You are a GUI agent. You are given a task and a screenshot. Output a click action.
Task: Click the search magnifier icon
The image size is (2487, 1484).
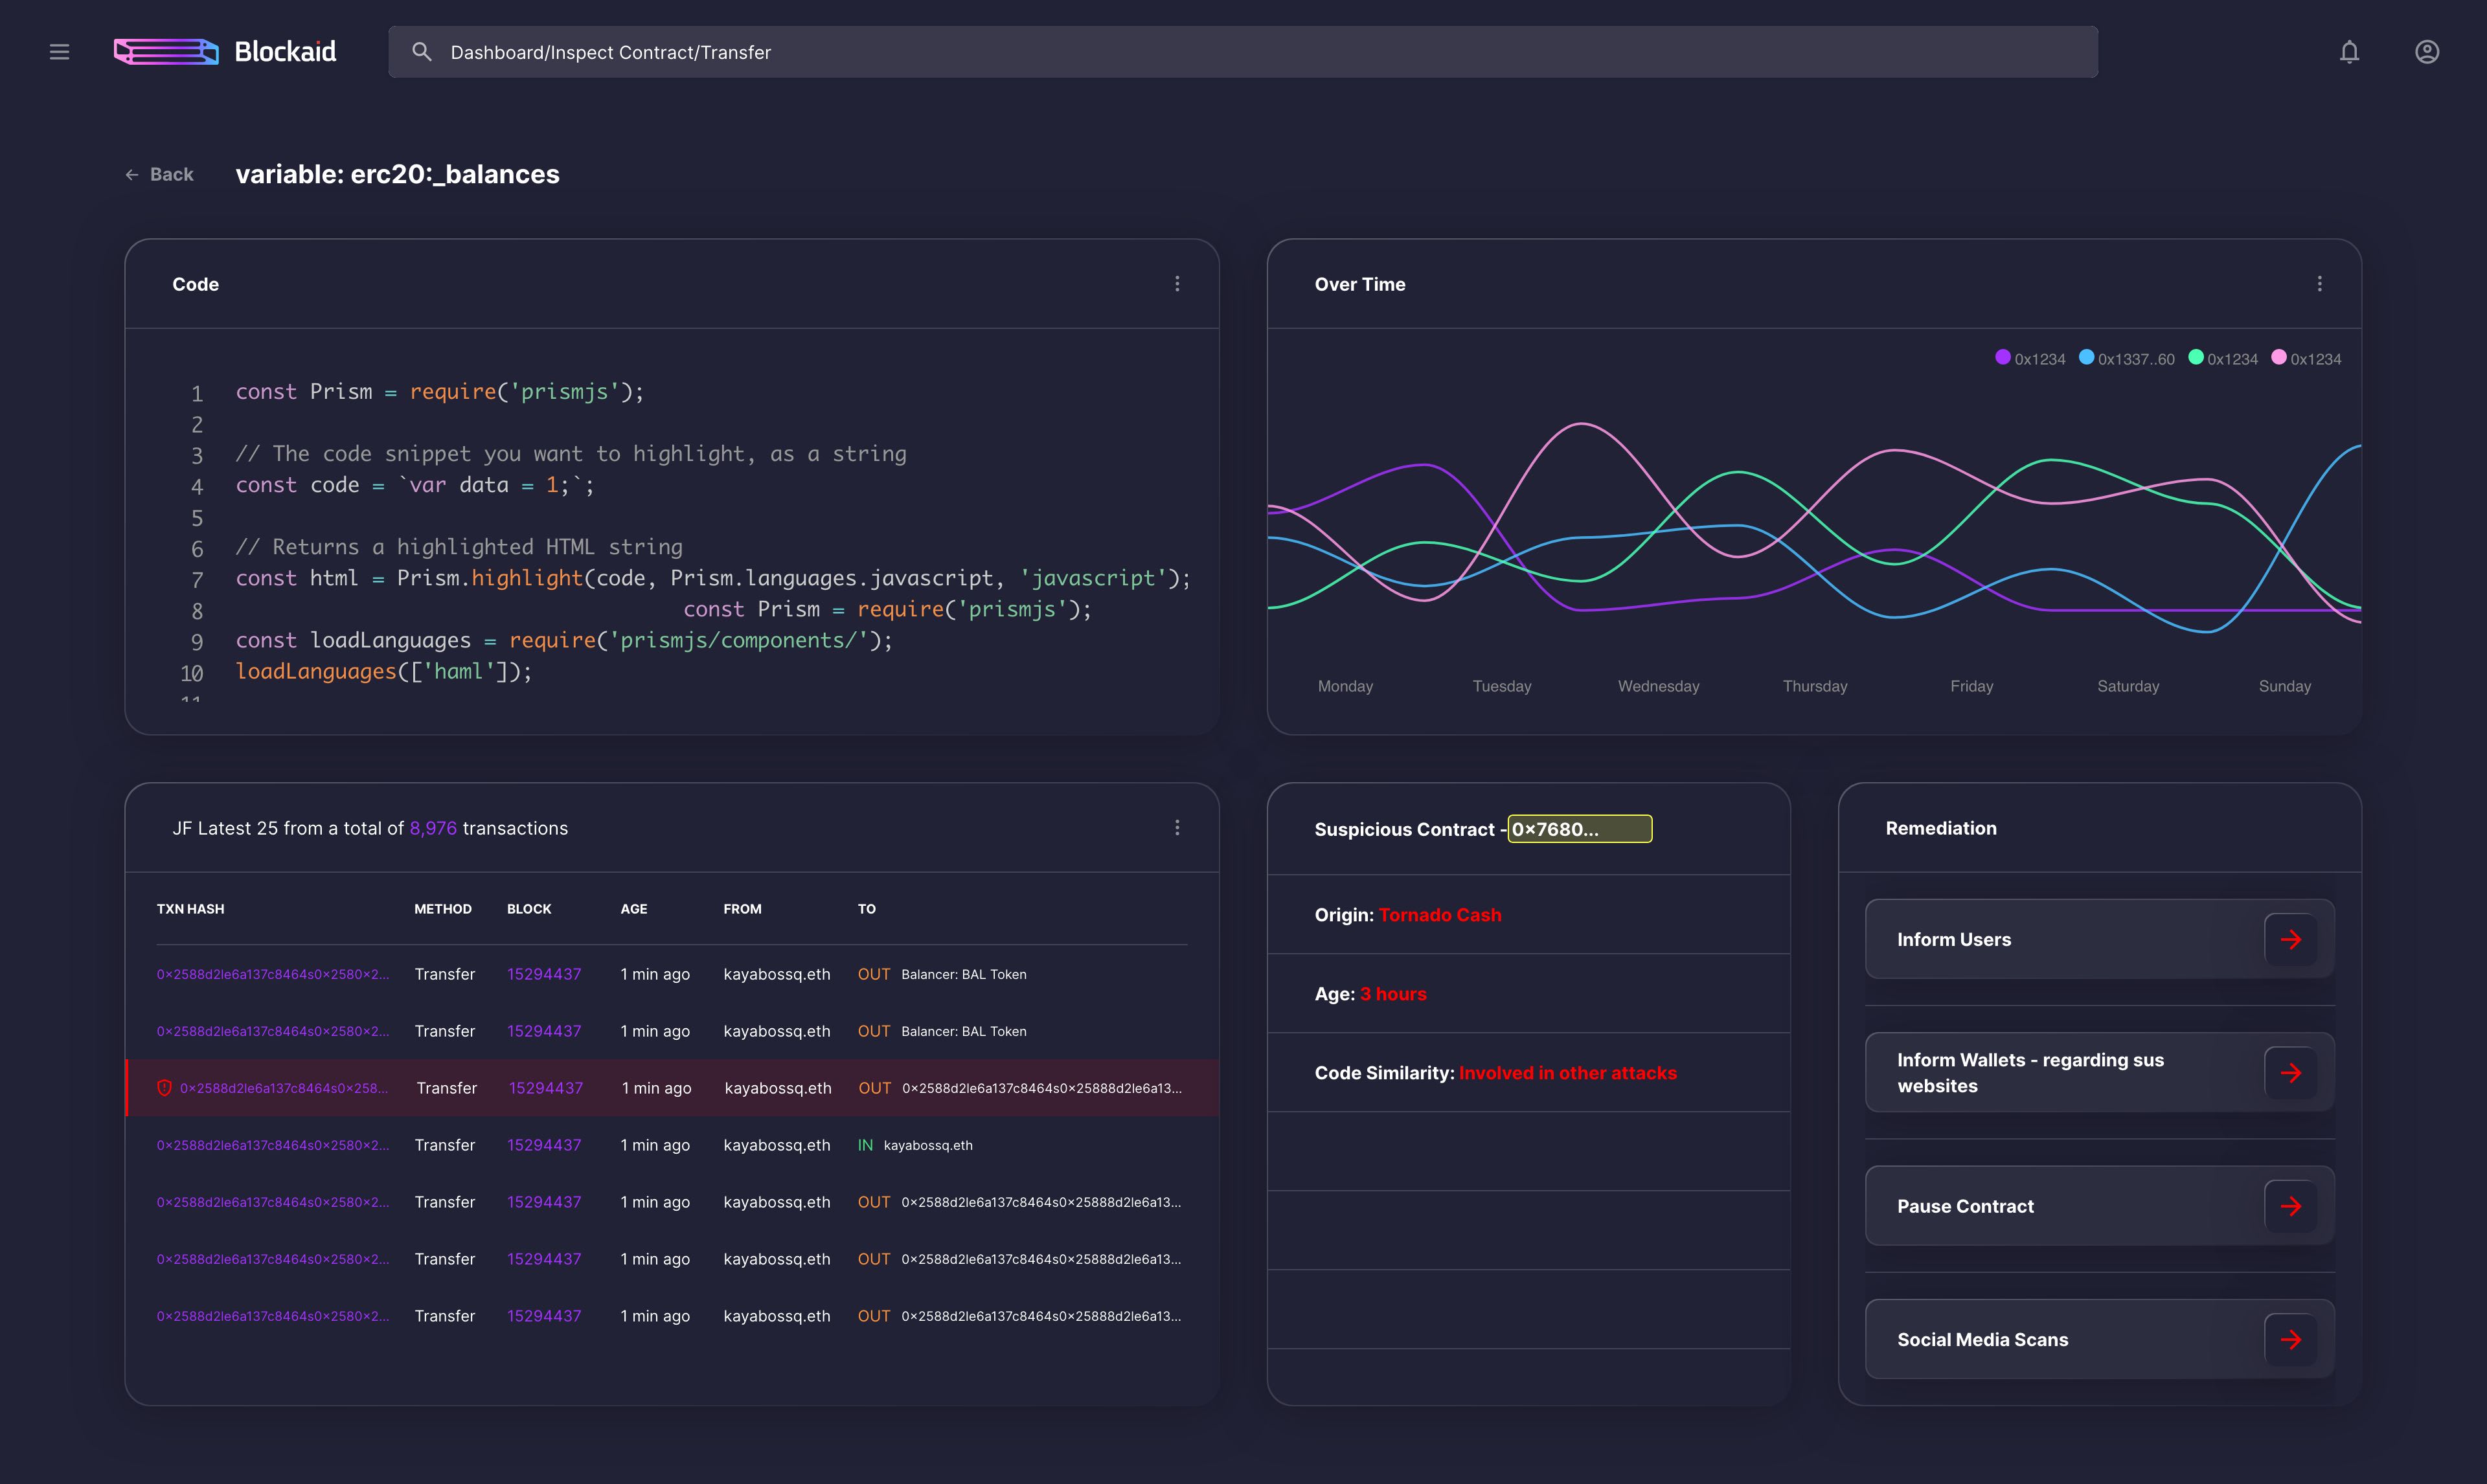[422, 52]
